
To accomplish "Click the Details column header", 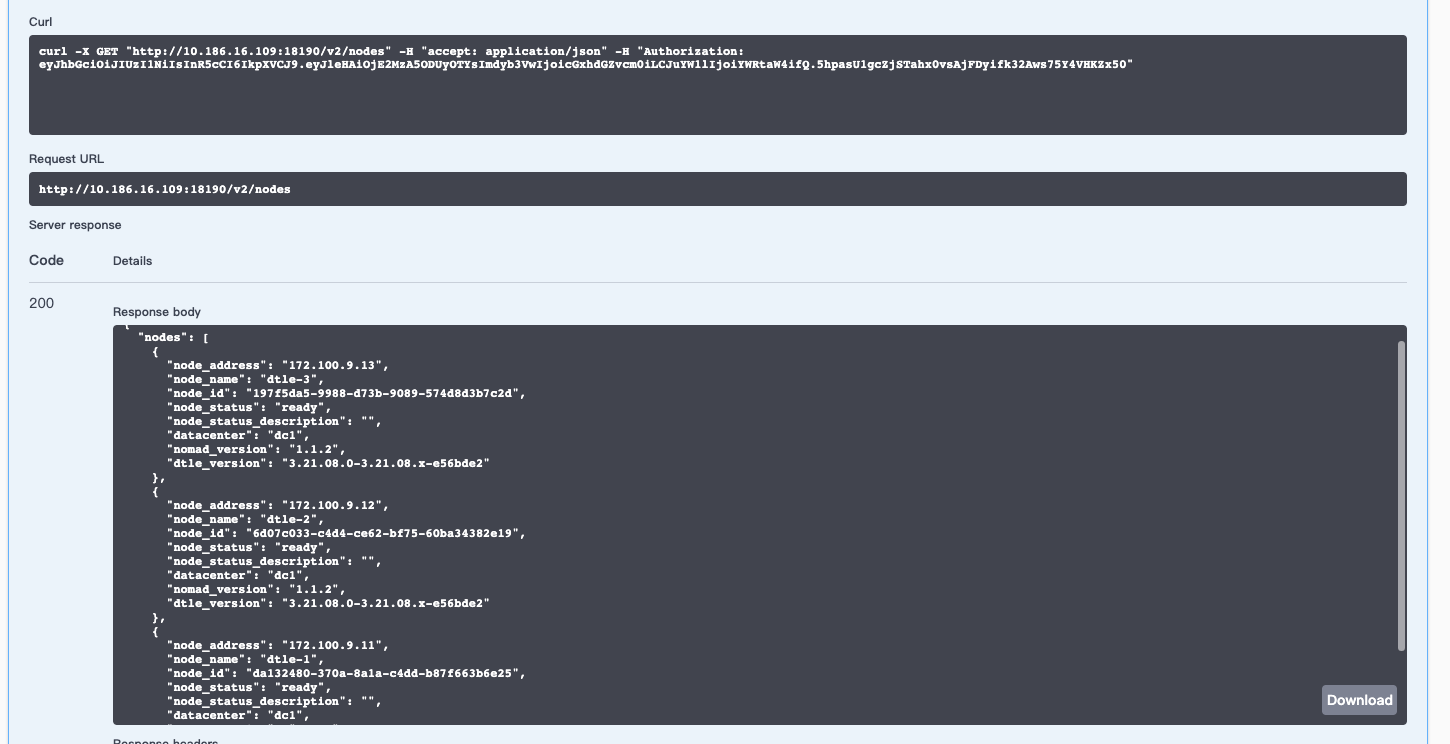I will click(x=133, y=260).
